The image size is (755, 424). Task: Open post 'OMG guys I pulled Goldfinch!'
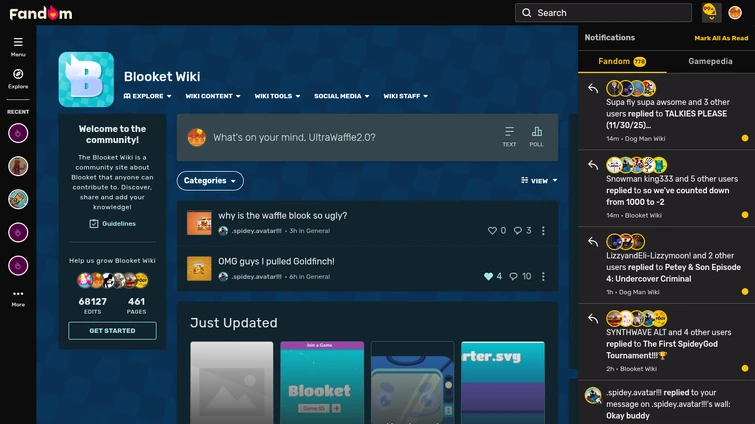point(276,261)
